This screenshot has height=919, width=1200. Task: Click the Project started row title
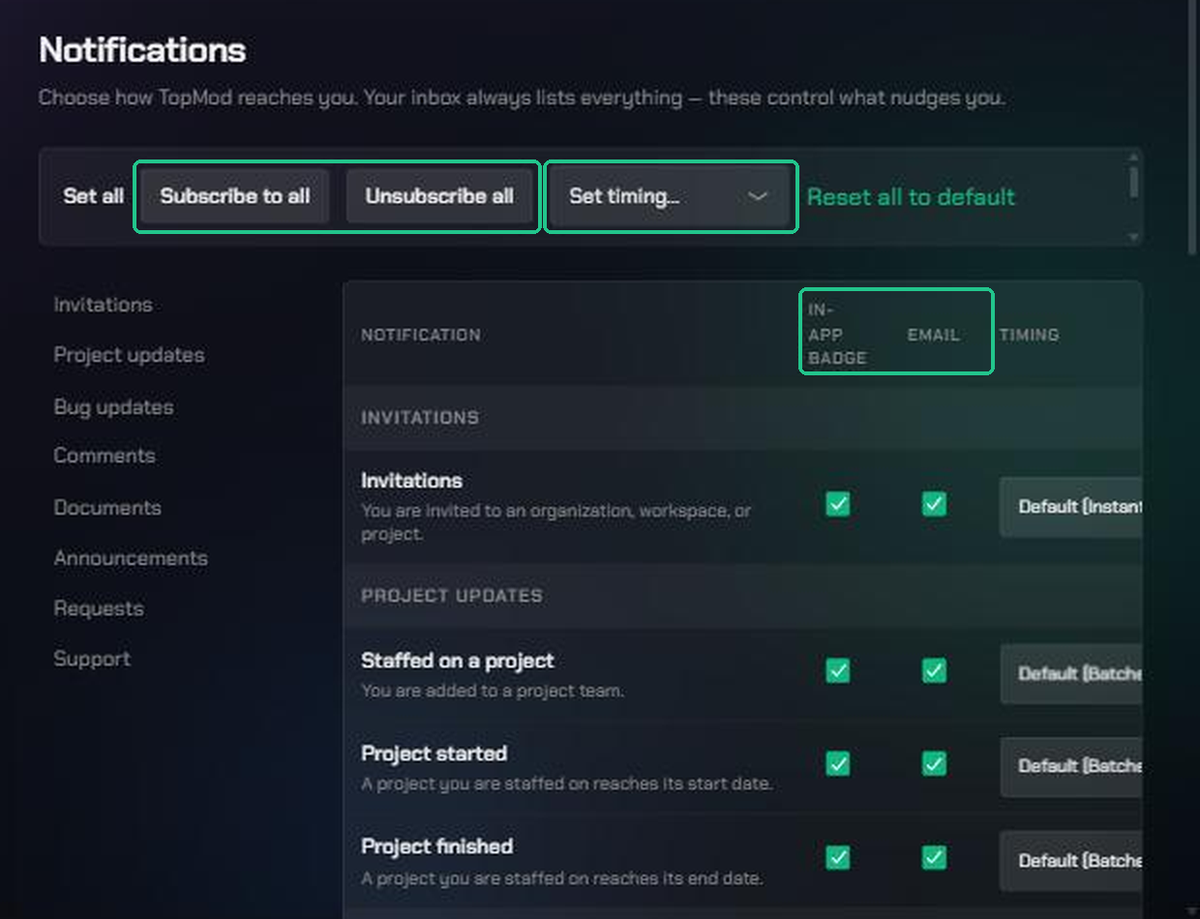tap(434, 754)
